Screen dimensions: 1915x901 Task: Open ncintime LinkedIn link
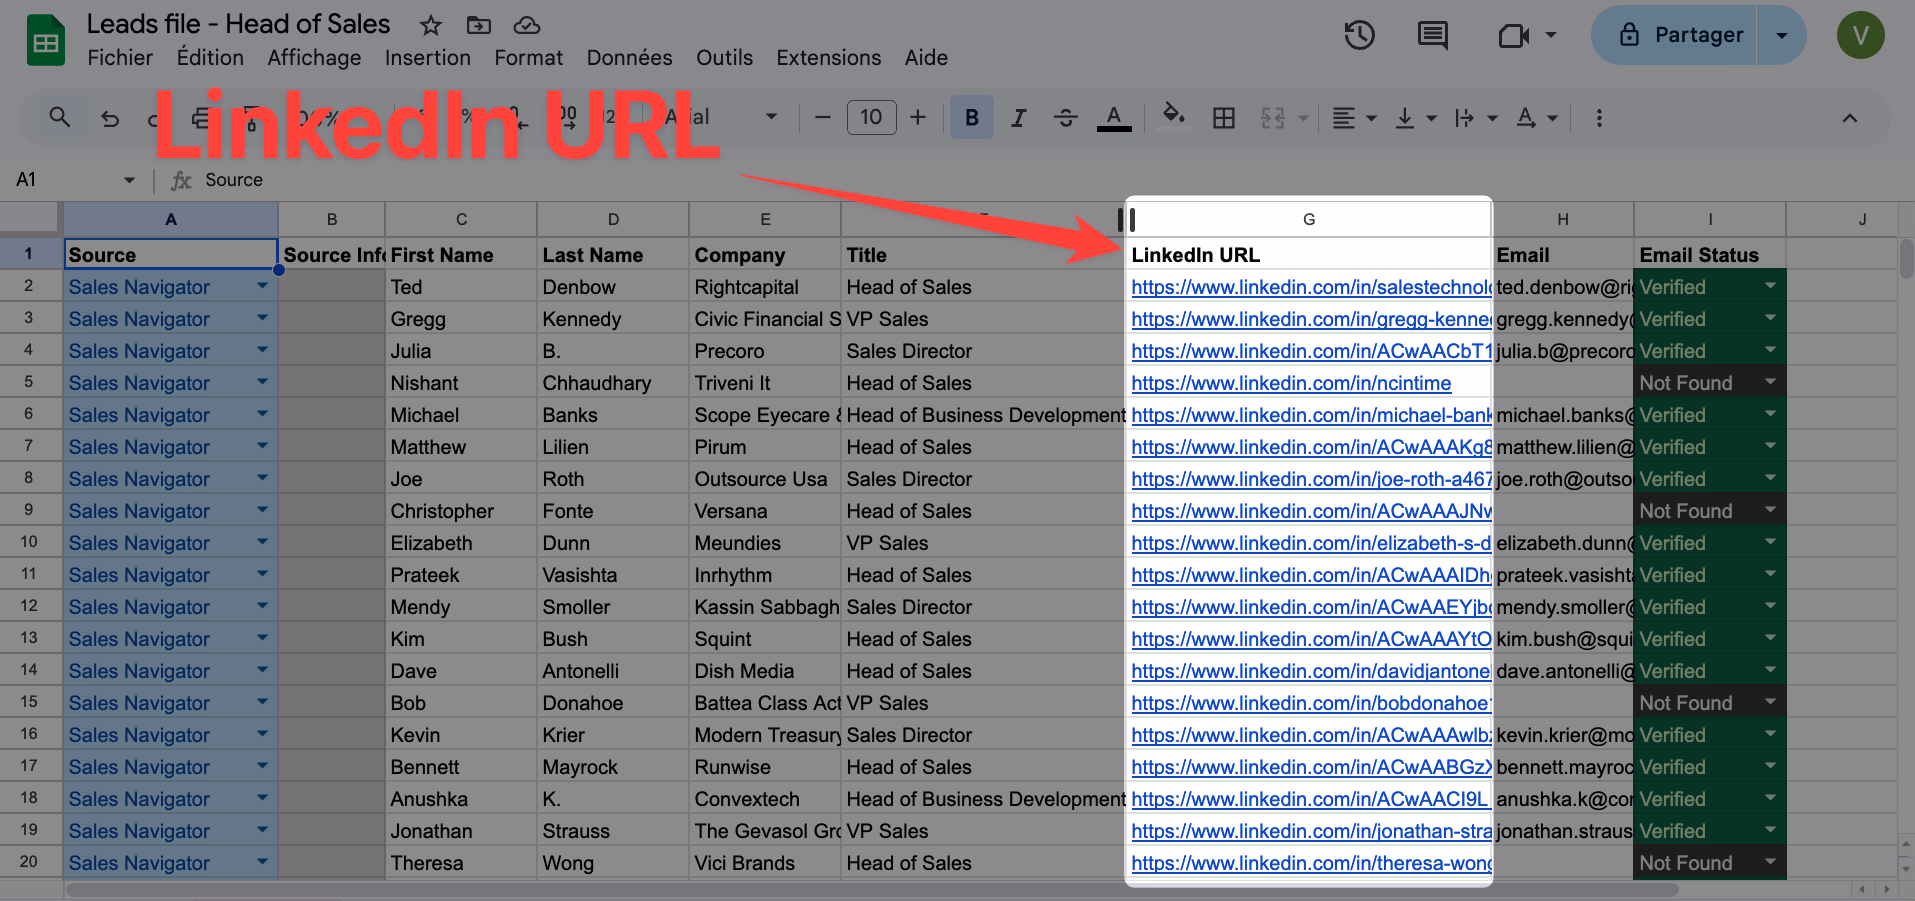(x=1291, y=383)
